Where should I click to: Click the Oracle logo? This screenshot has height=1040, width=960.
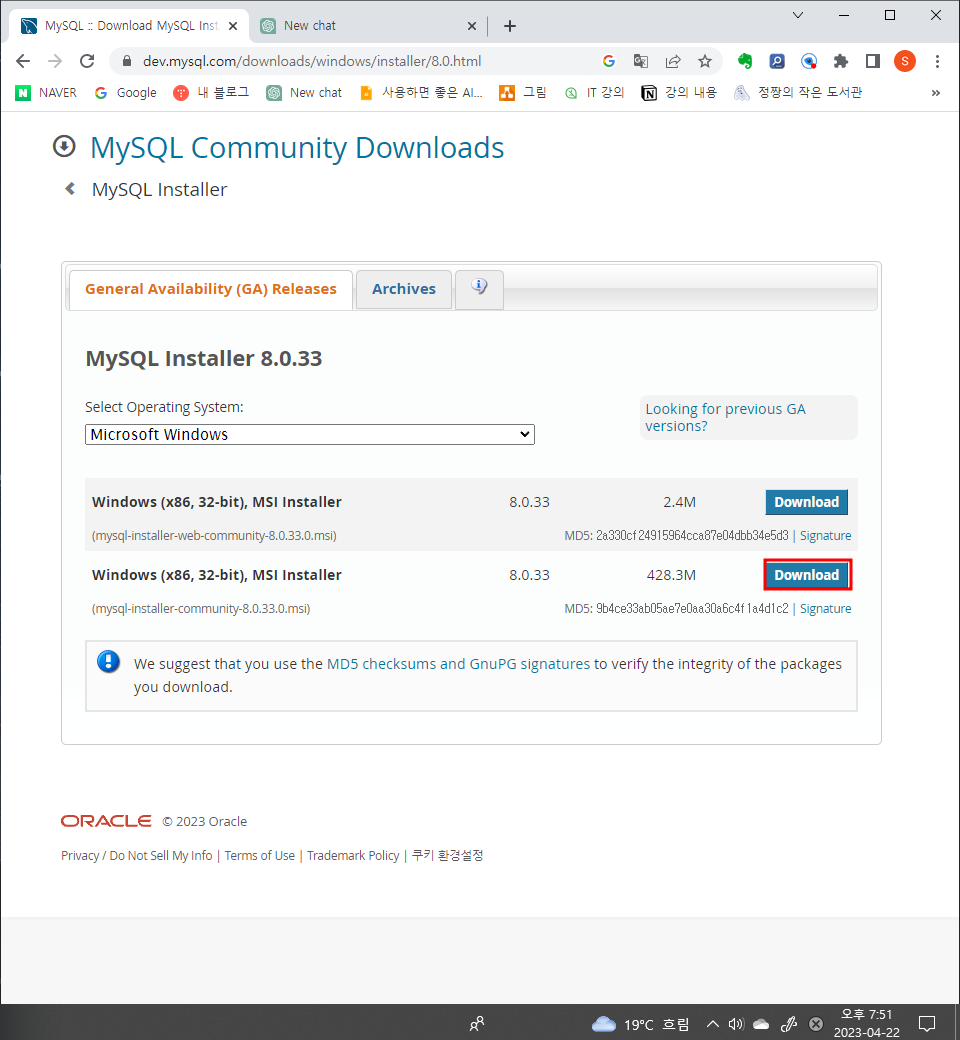[x=106, y=821]
